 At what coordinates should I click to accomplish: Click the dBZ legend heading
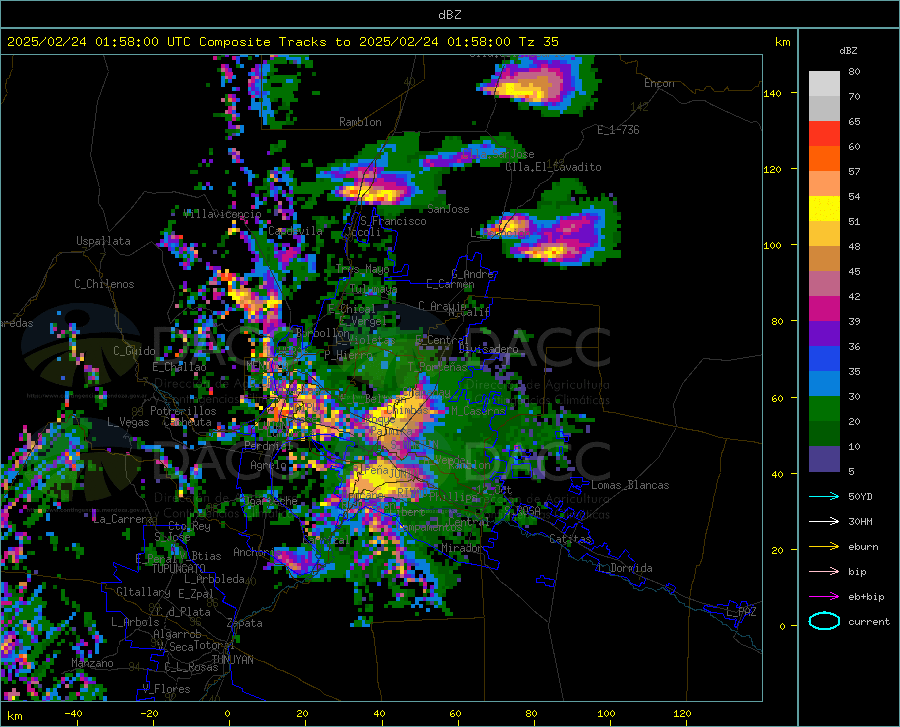tap(848, 50)
